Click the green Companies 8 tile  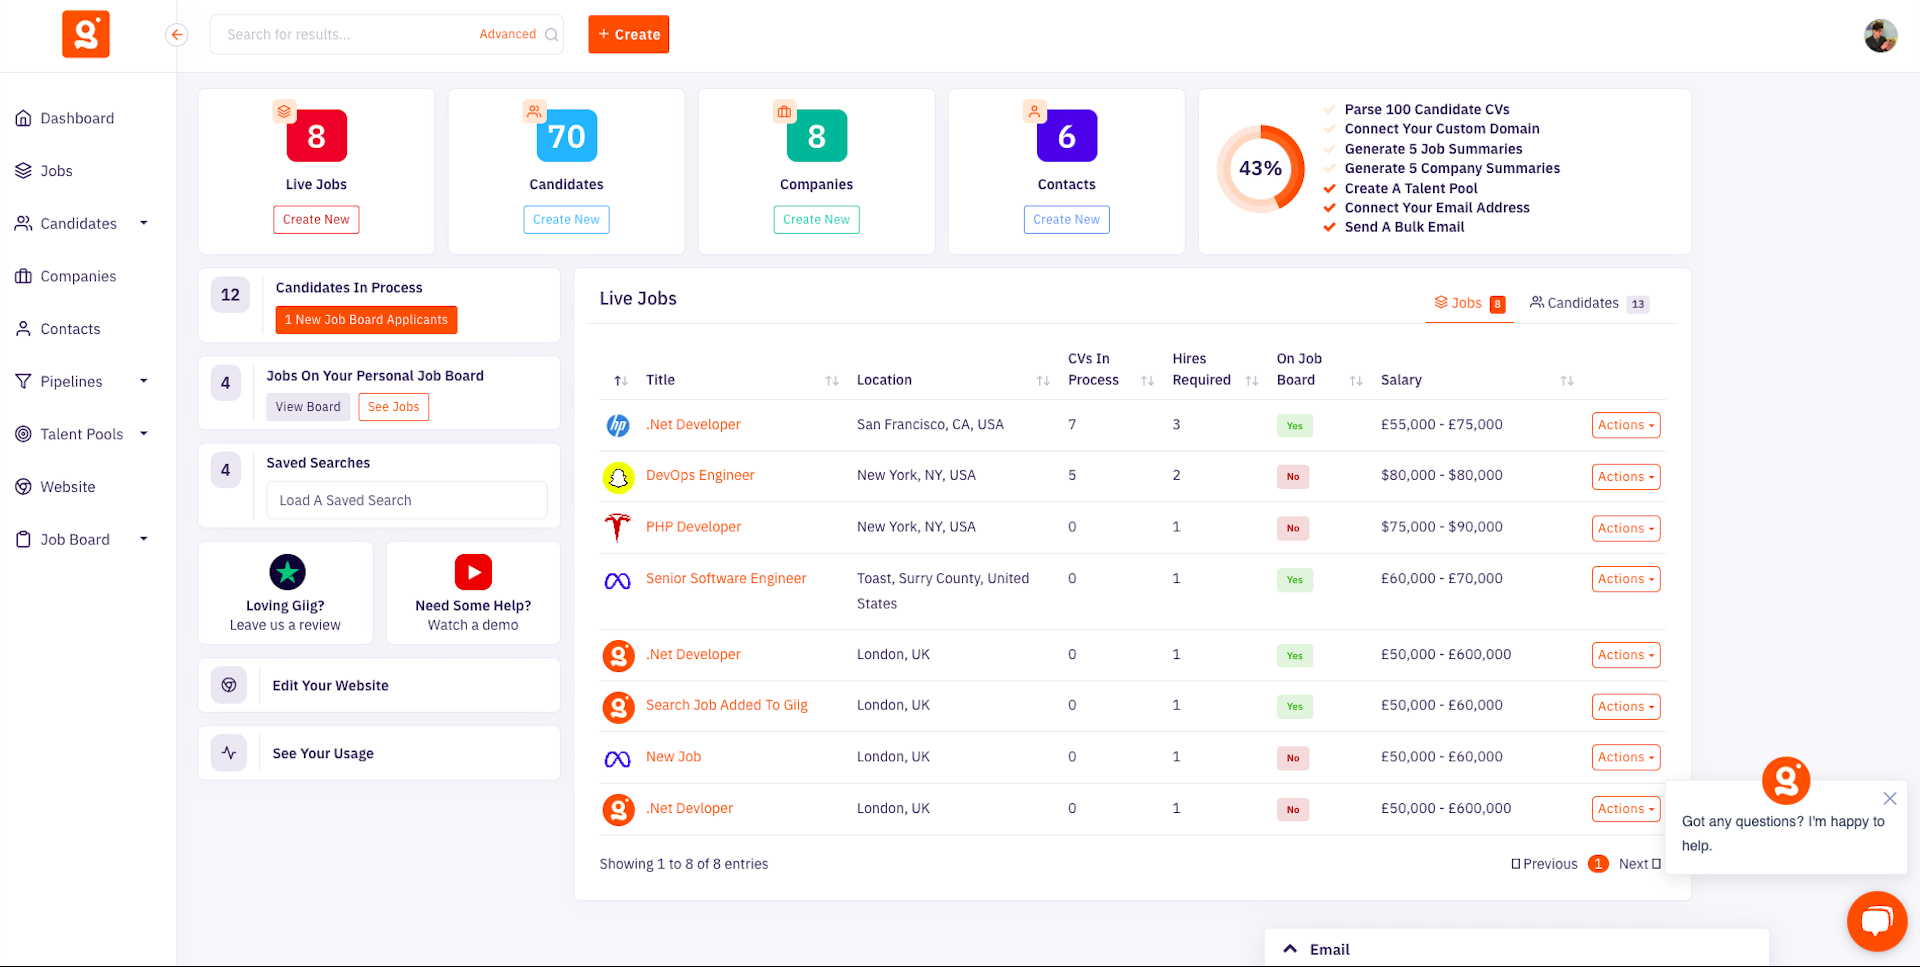click(x=817, y=136)
